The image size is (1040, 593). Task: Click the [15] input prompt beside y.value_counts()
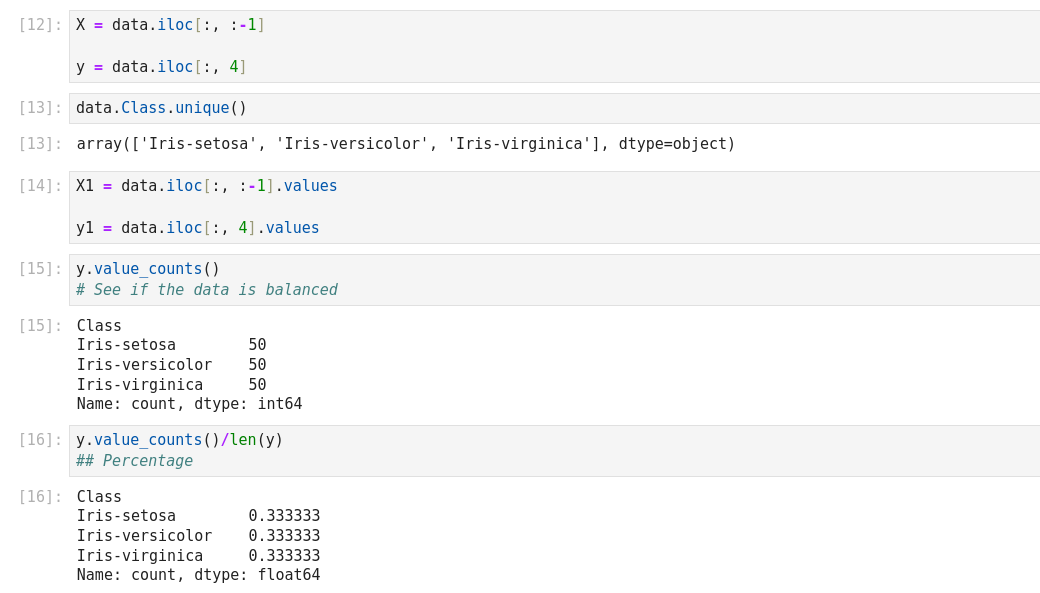40,269
